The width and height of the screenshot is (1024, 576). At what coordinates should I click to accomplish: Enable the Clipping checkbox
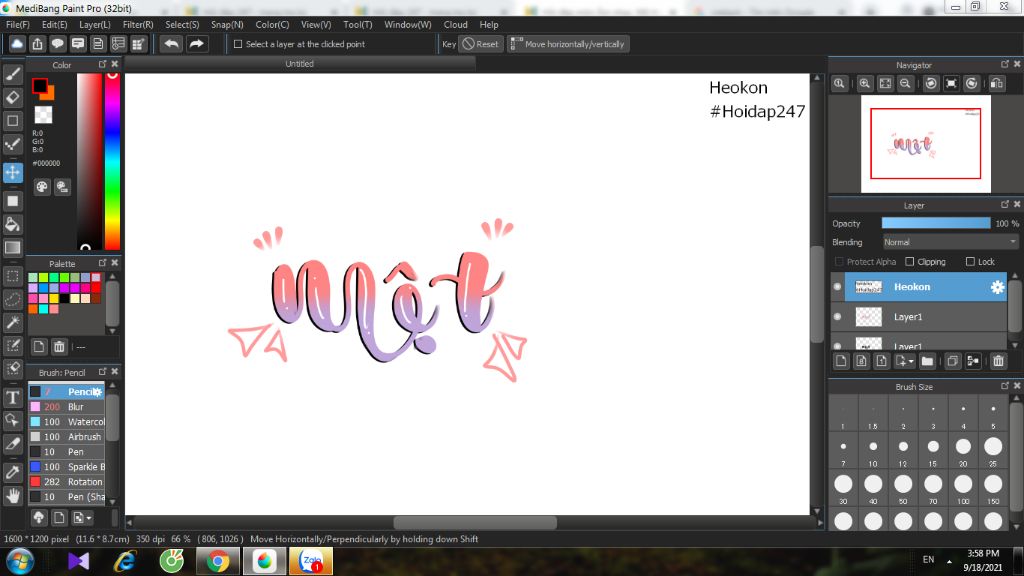[909, 261]
